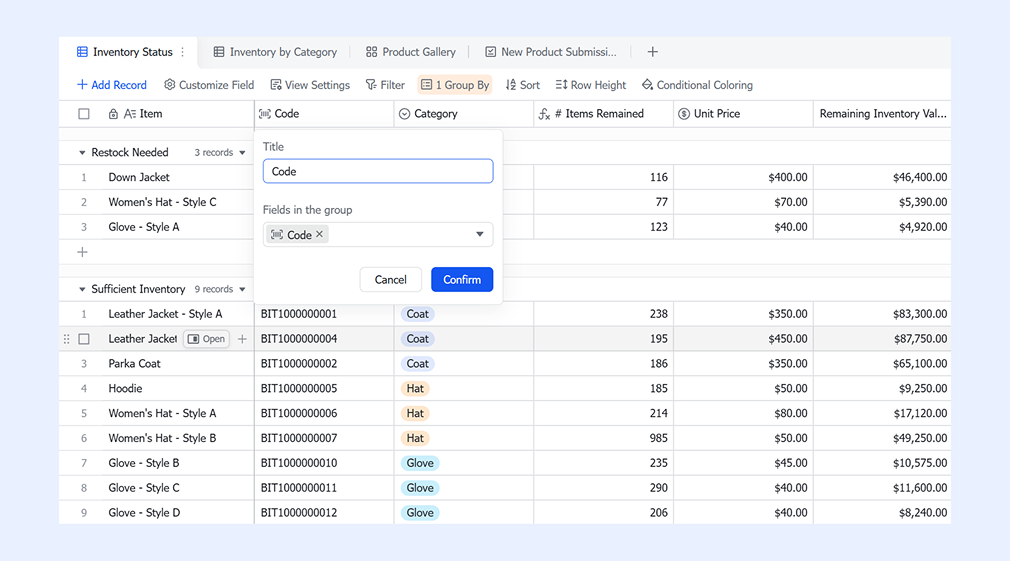The width and height of the screenshot is (1010, 561).
Task: Remove the Code tag from group fields
Action: tap(320, 234)
